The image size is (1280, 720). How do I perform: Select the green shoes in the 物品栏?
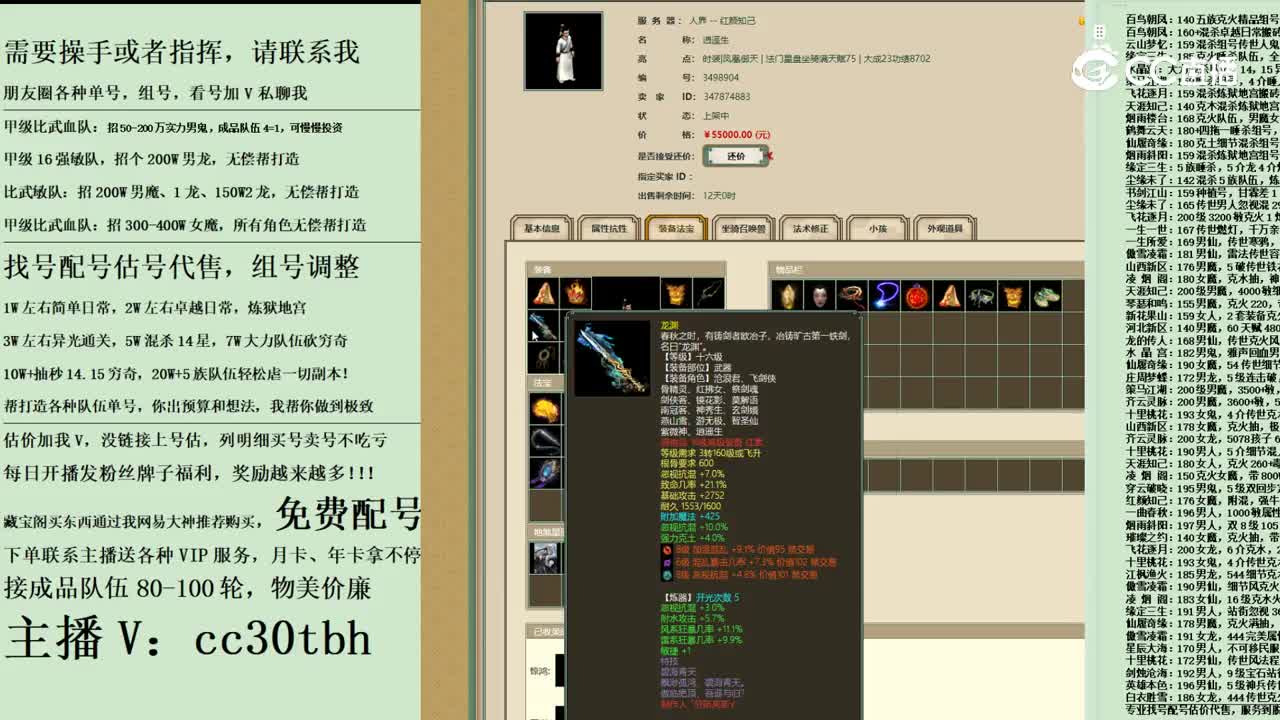pos(1046,296)
